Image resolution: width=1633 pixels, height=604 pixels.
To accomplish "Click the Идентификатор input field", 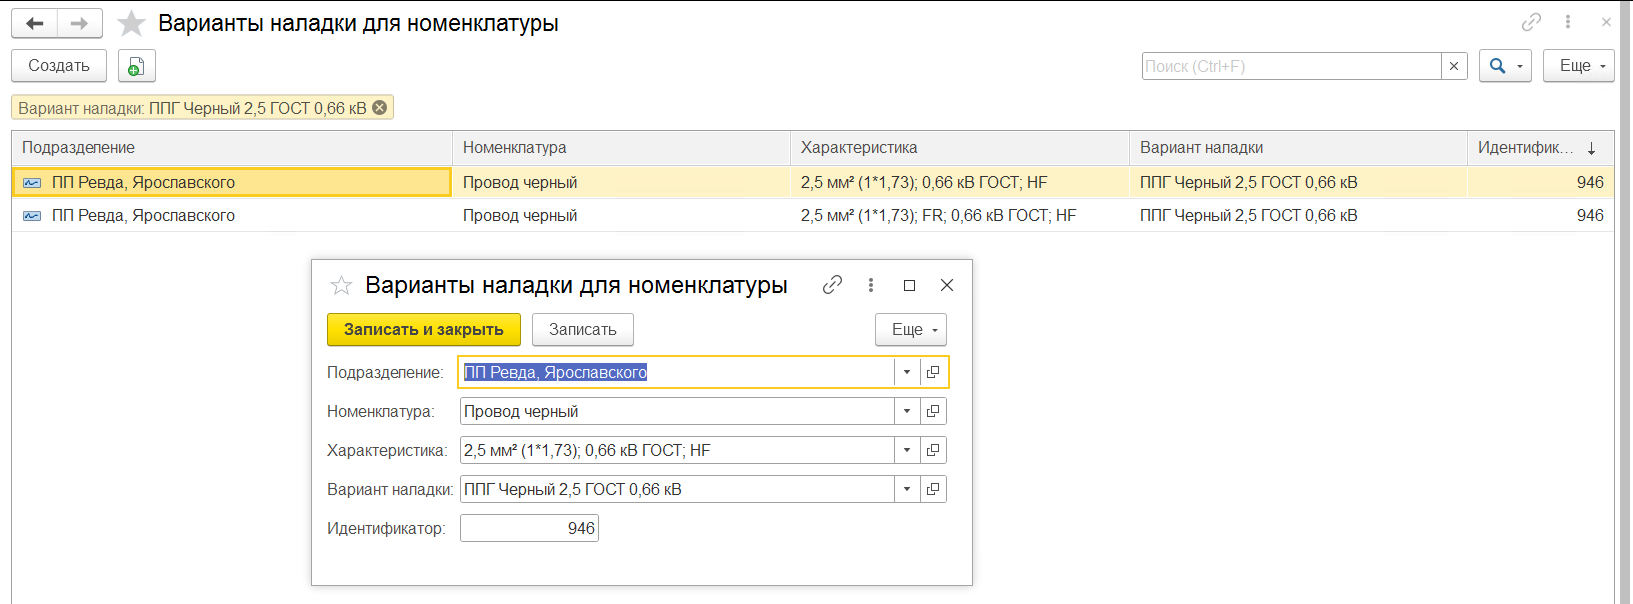I will [529, 528].
